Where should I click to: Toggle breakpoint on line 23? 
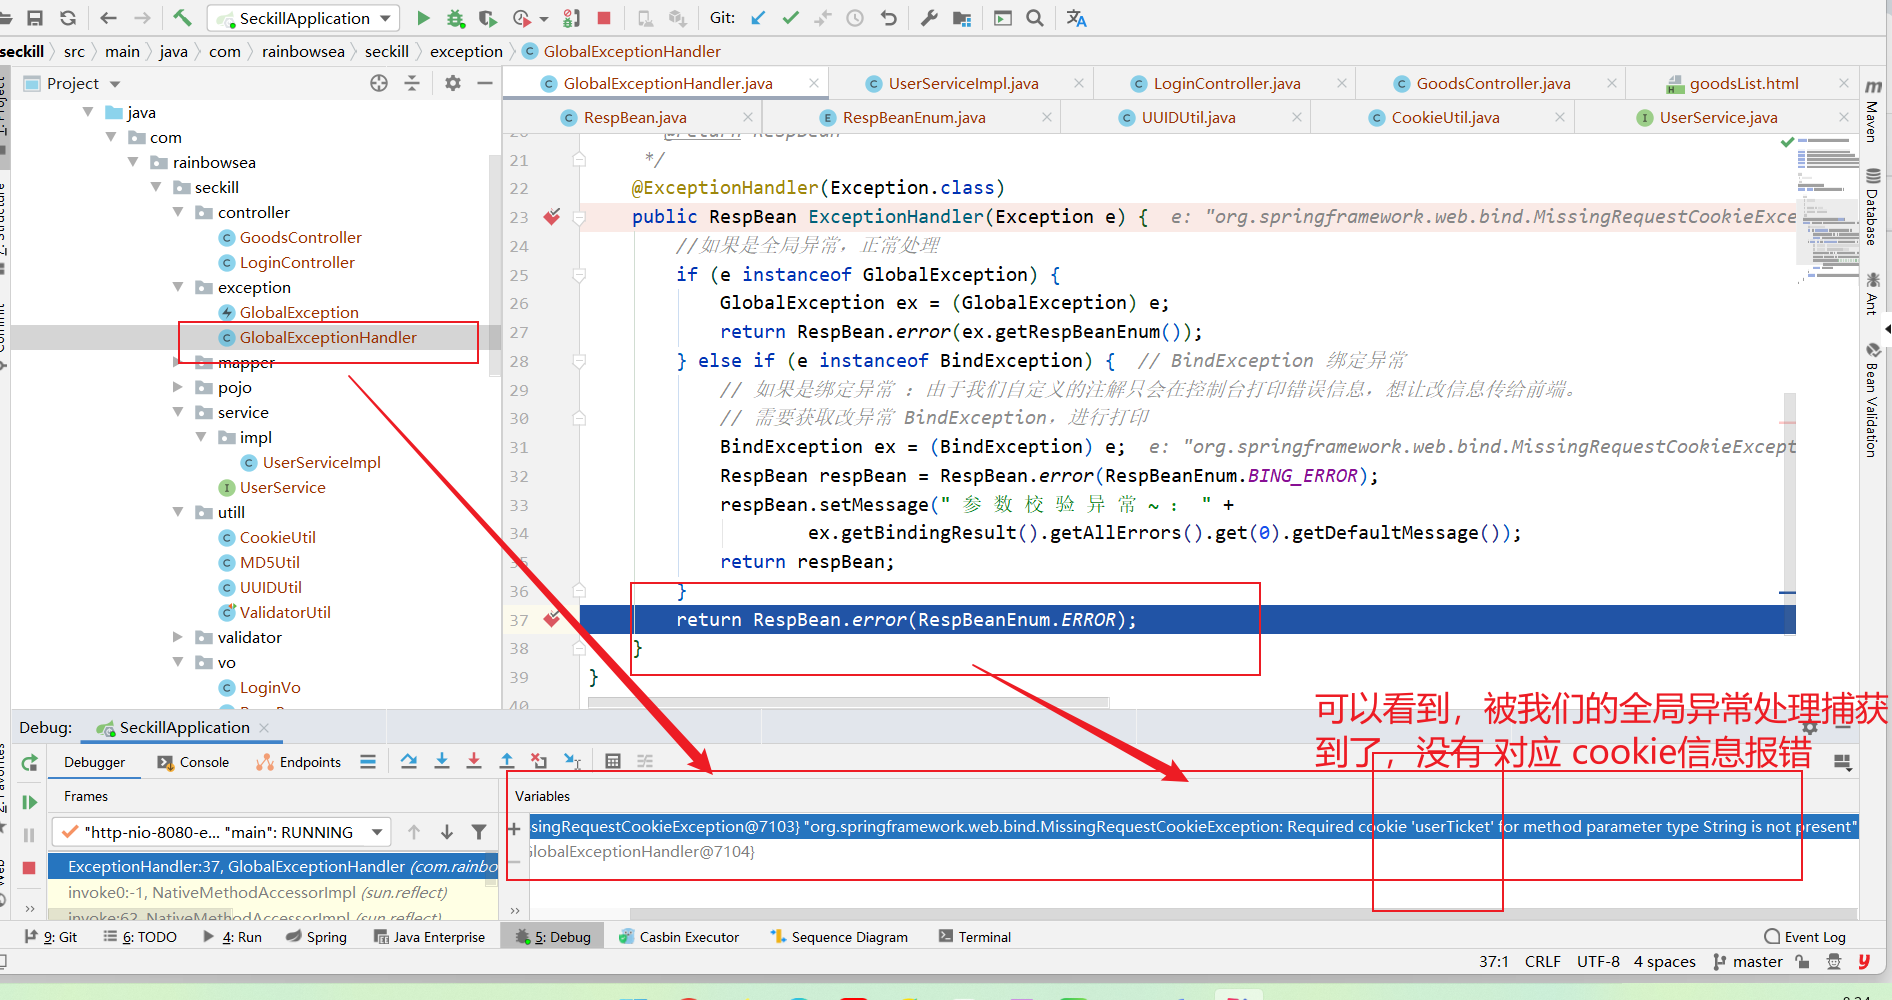[x=552, y=217]
